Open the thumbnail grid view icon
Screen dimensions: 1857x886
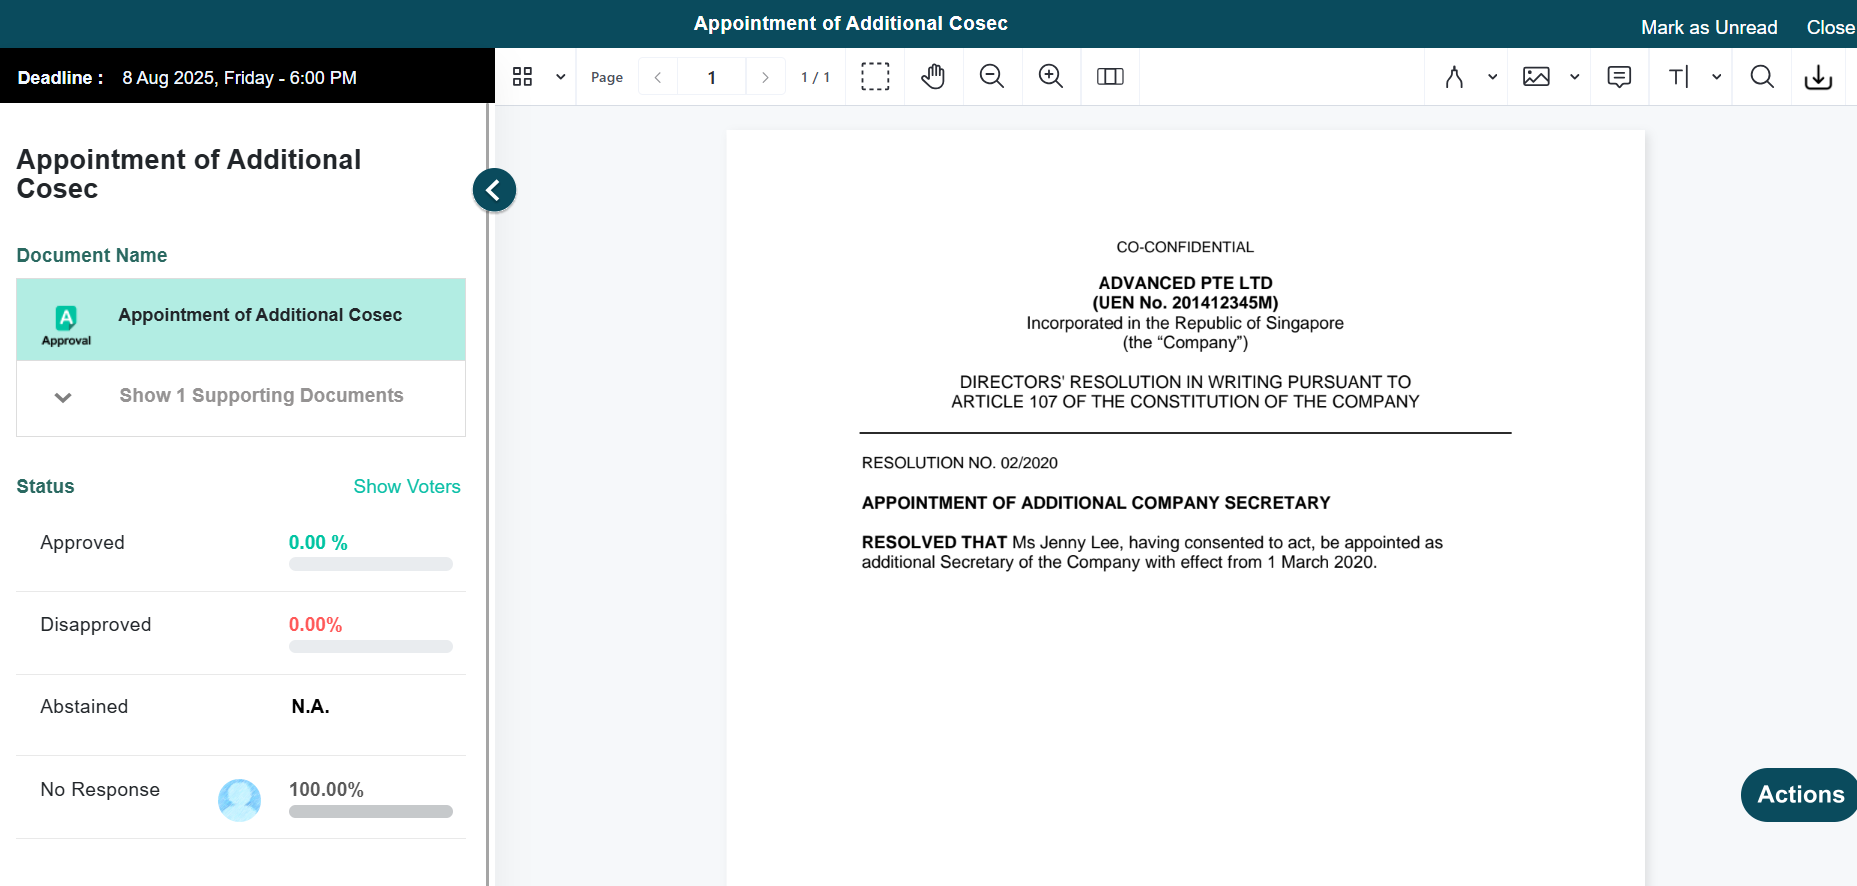click(x=522, y=77)
